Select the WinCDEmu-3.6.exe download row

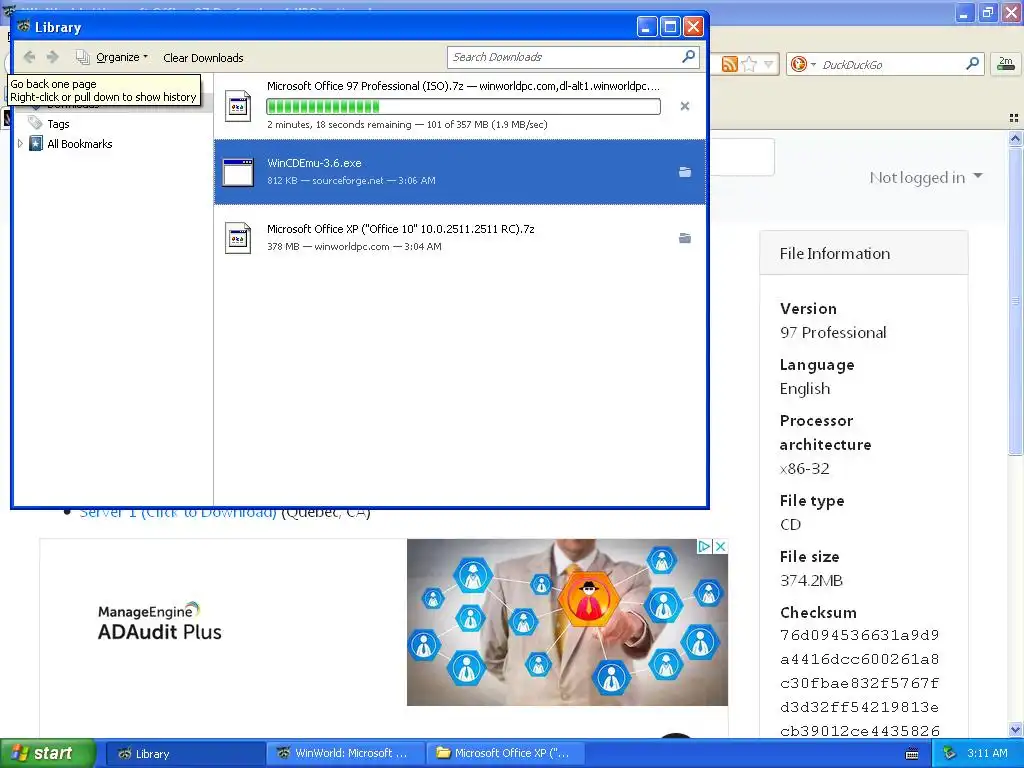tap(460, 172)
